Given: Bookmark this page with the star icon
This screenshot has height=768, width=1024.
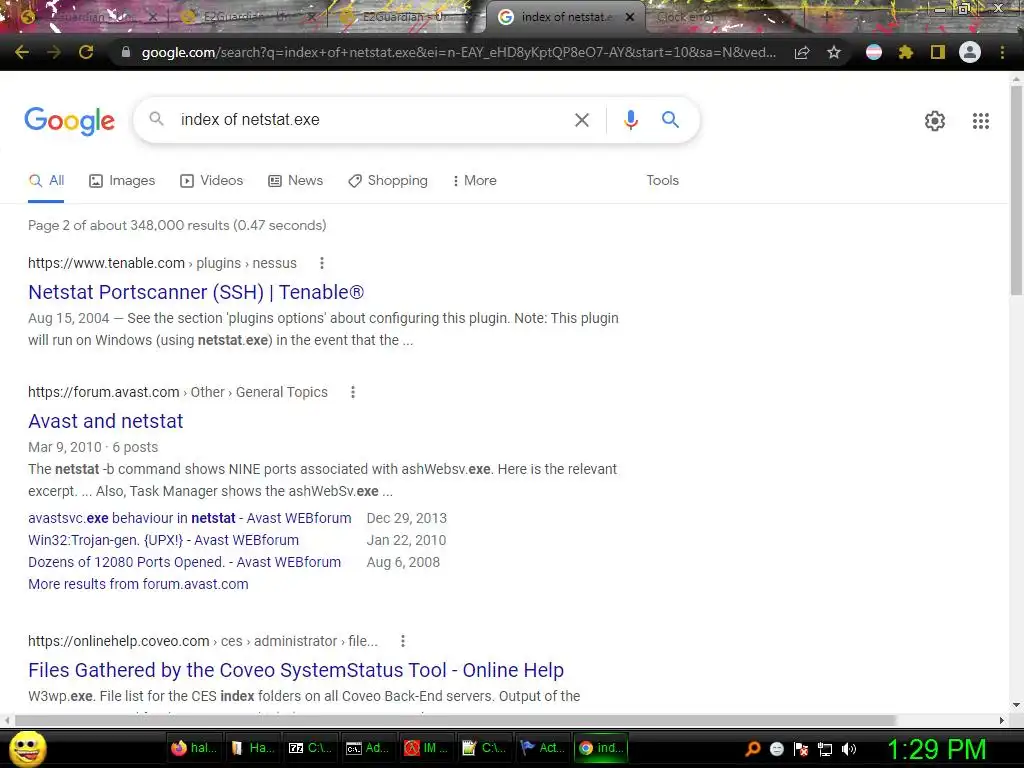Looking at the screenshot, I should [834, 52].
